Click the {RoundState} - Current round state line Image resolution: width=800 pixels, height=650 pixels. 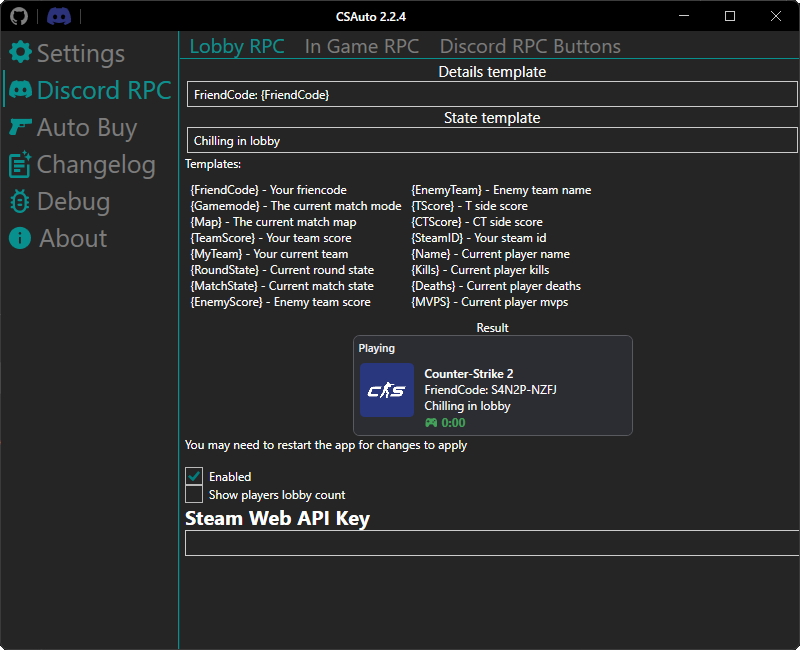point(282,270)
